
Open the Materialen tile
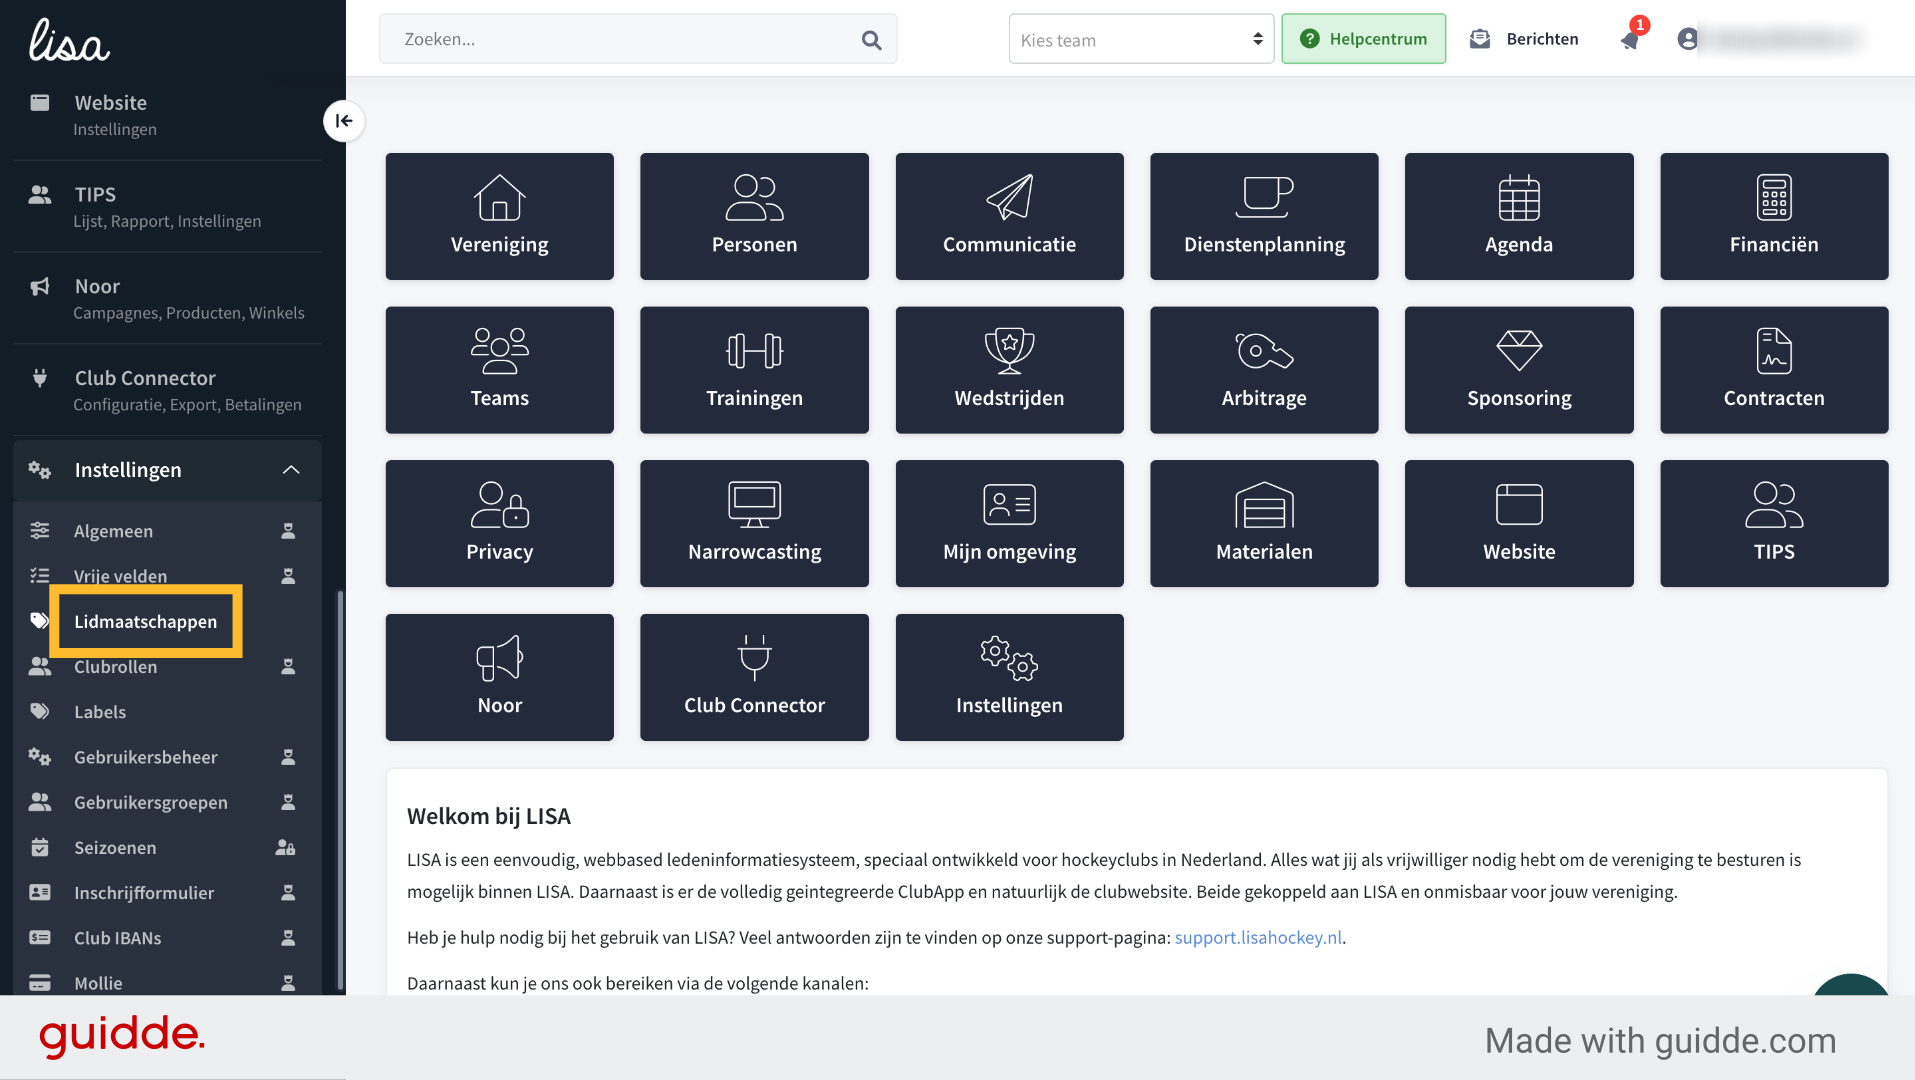1264,523
